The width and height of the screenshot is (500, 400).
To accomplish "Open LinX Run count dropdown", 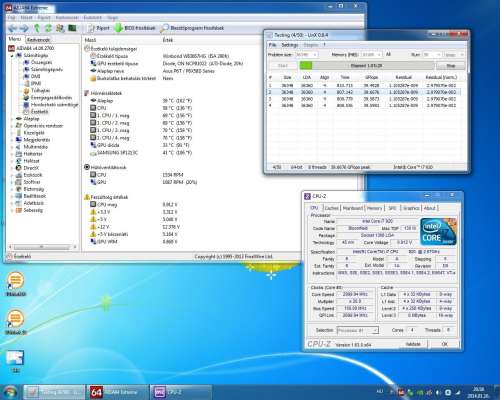I will point(432,54).
